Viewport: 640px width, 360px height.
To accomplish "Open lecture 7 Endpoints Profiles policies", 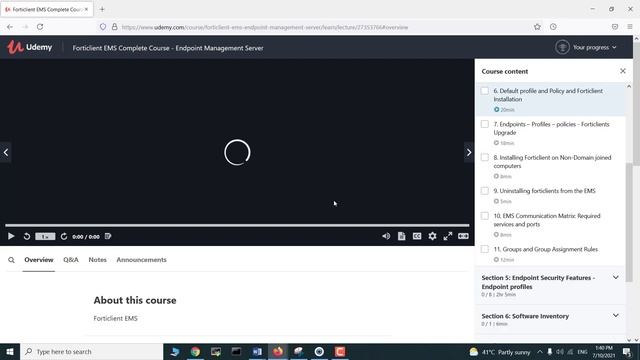I will pyautogui.click(x=551, y=128).
